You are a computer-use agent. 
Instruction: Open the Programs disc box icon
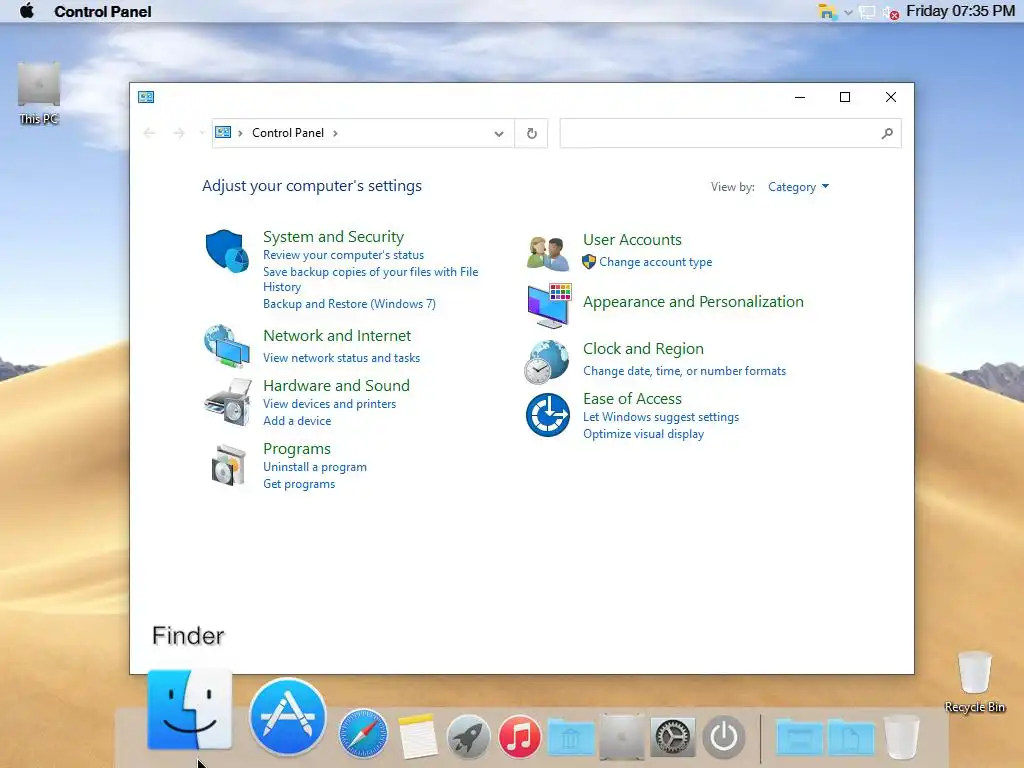[229, 466]
